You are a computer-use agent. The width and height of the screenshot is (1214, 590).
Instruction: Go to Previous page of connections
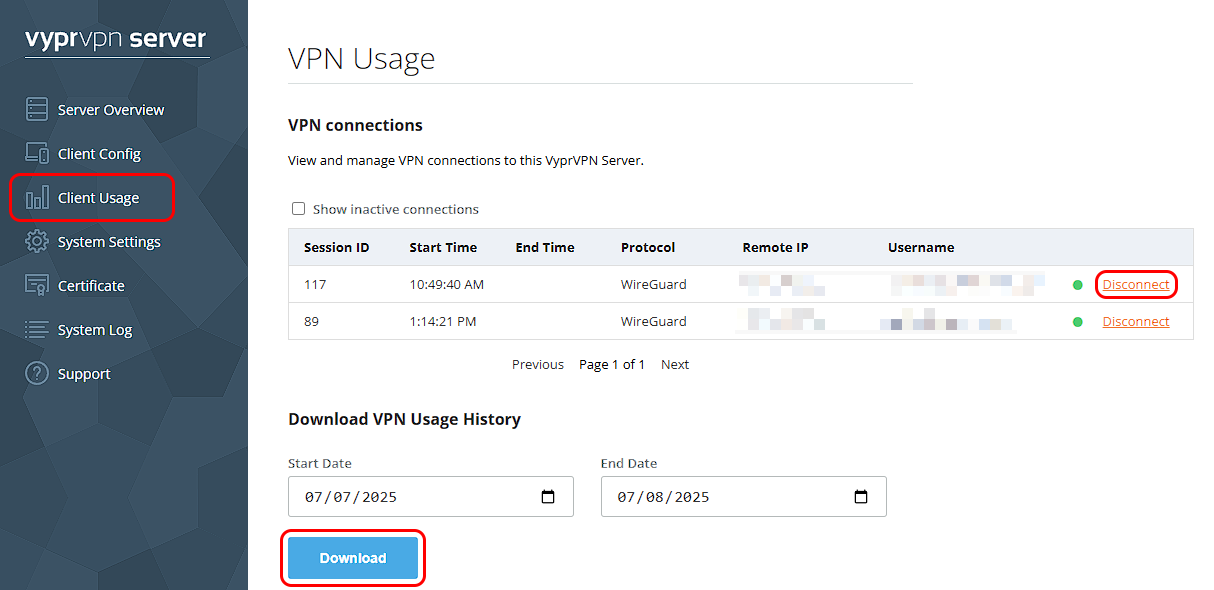(x=538, y=365)
